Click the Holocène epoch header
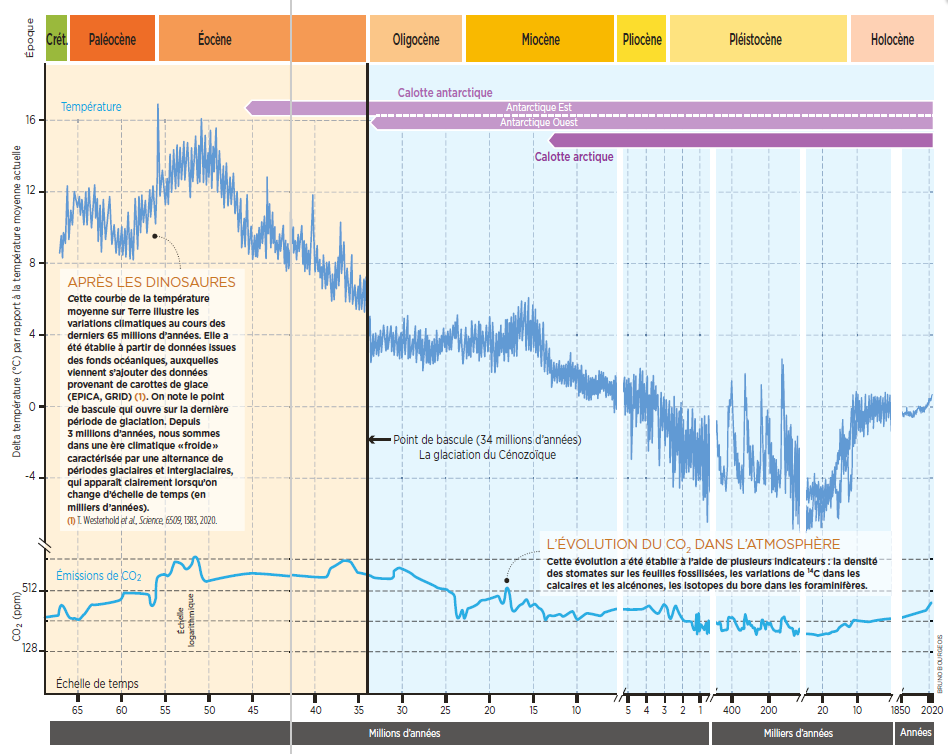 [x=892, y=40]
